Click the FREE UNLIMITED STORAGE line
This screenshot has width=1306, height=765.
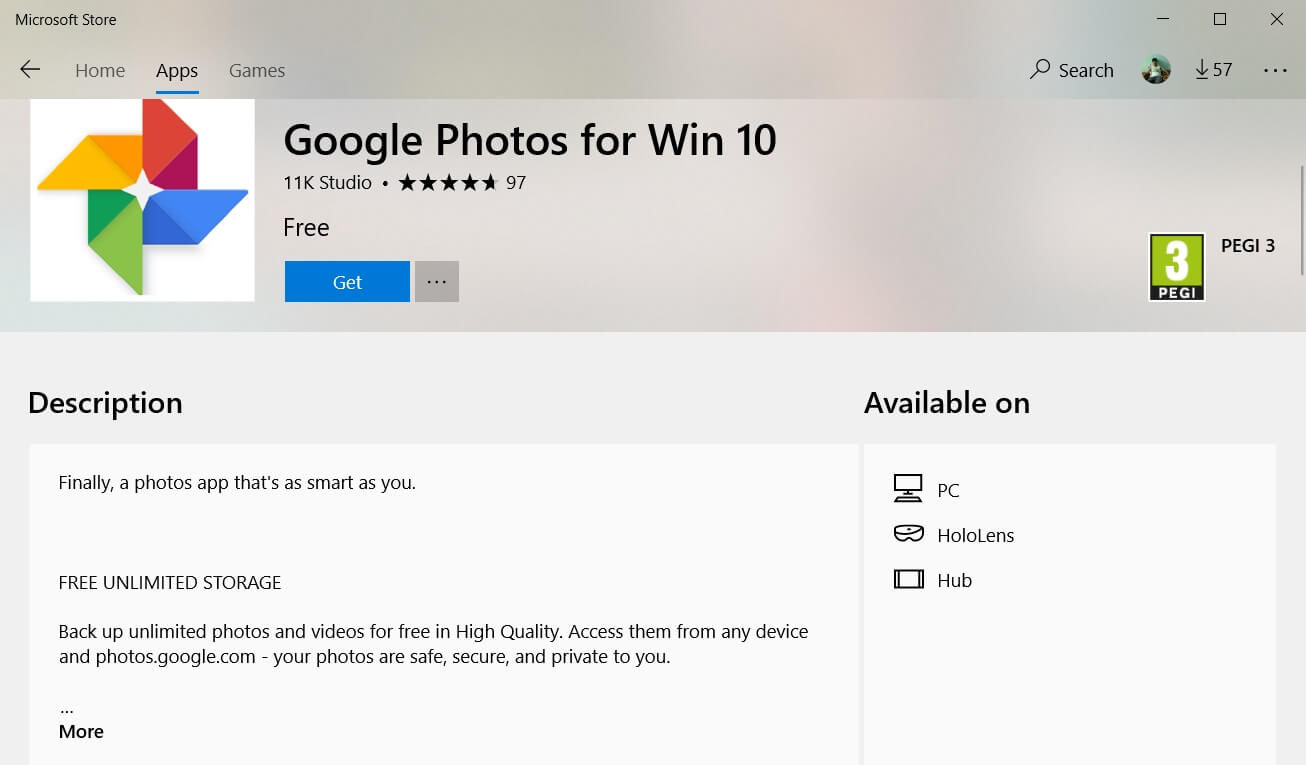tap(170, 583)
